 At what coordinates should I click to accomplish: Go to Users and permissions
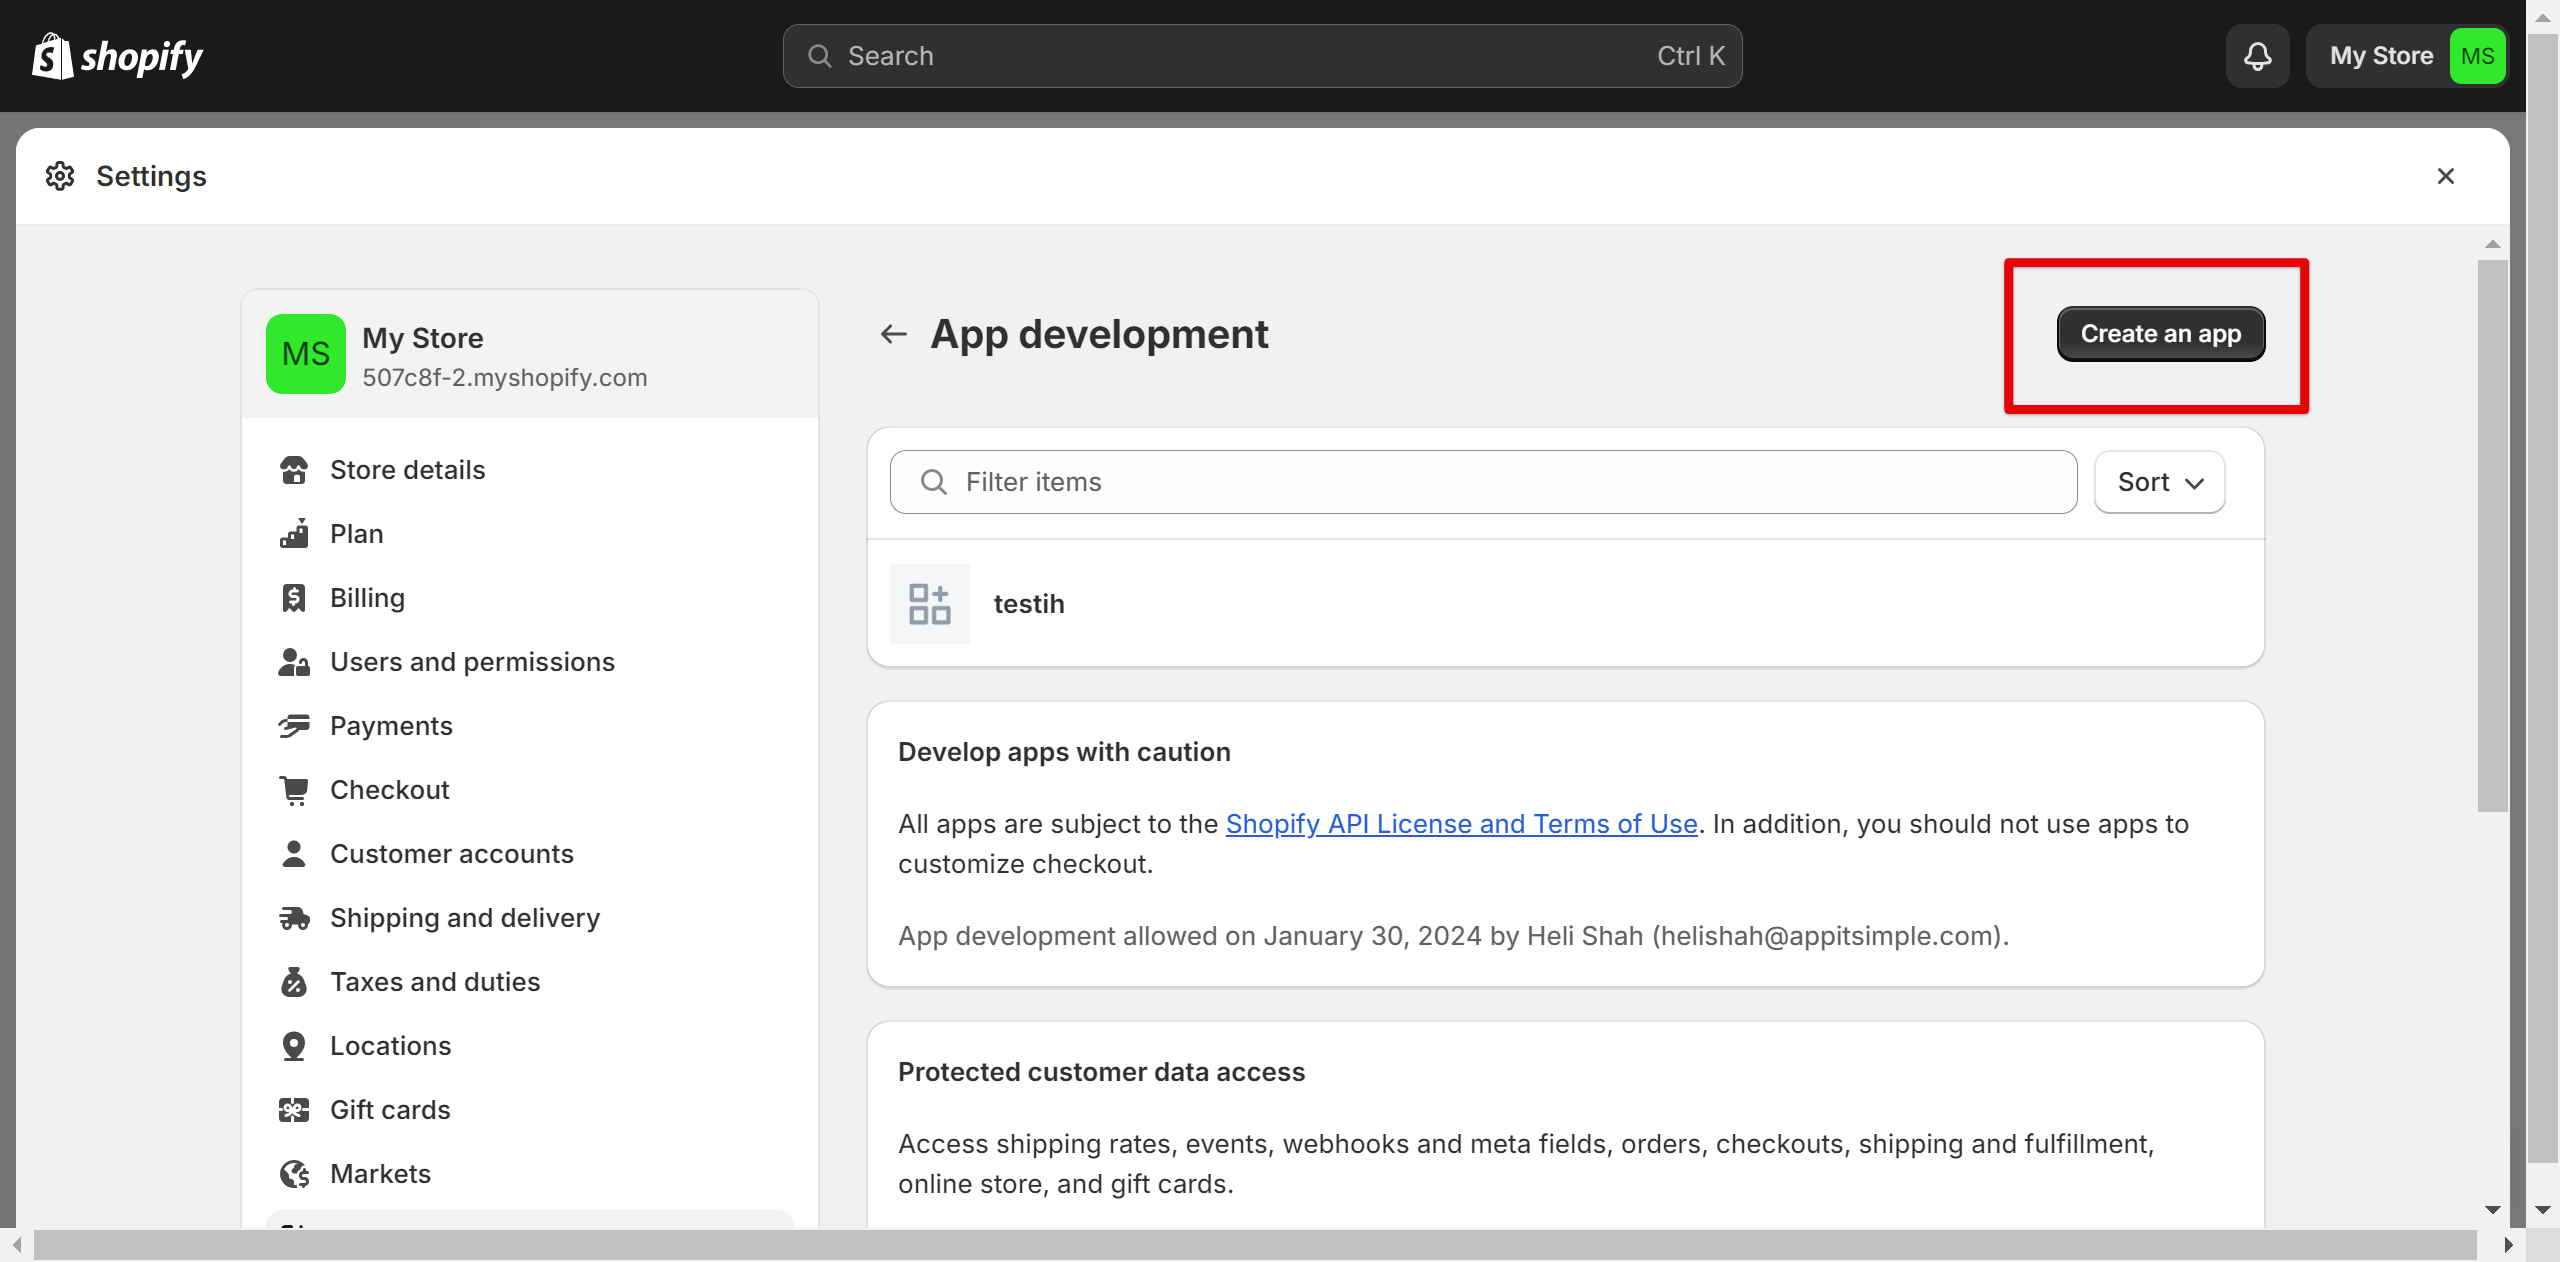pyautogui.click(x=530, y=662)
